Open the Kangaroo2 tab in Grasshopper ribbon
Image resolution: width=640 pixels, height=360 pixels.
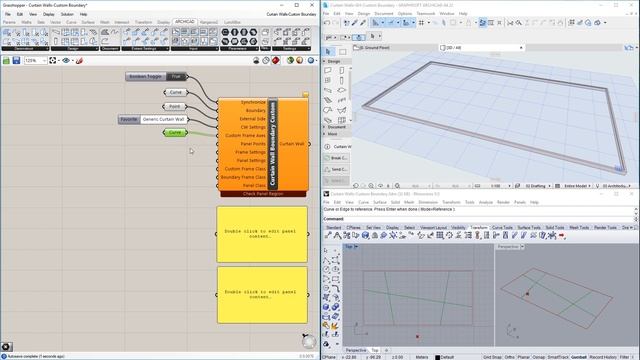[x=209, y=22]
